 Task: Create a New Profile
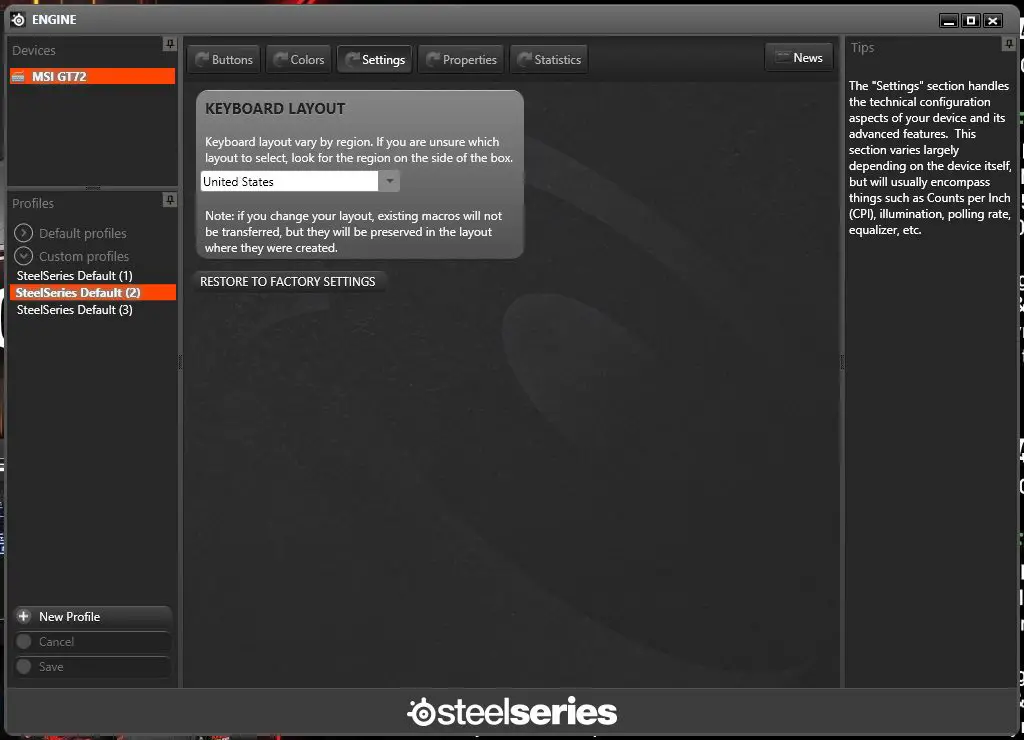[92, 617]
